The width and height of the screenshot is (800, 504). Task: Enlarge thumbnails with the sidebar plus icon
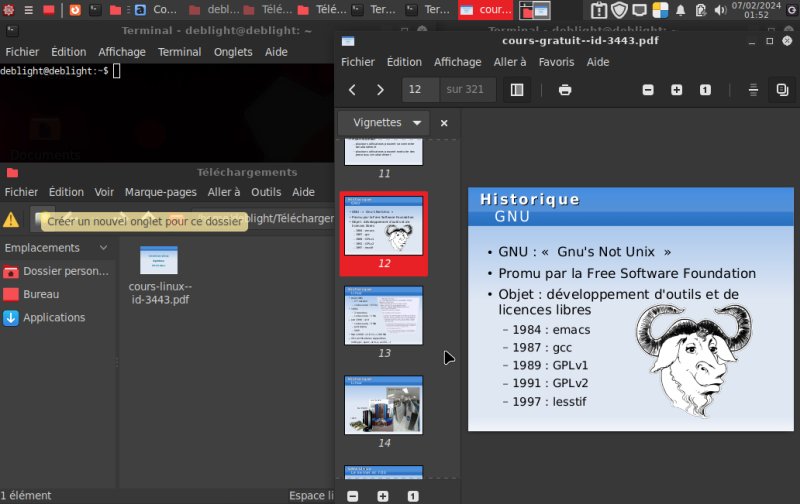pyautogui.click(x=383, y=496)
